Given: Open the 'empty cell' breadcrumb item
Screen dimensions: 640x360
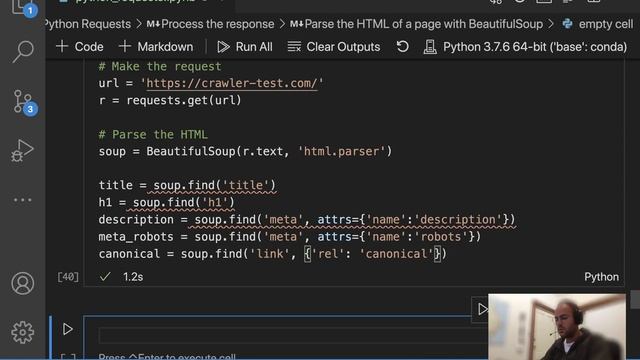Looking at the screenshot, I should (598, 24).
